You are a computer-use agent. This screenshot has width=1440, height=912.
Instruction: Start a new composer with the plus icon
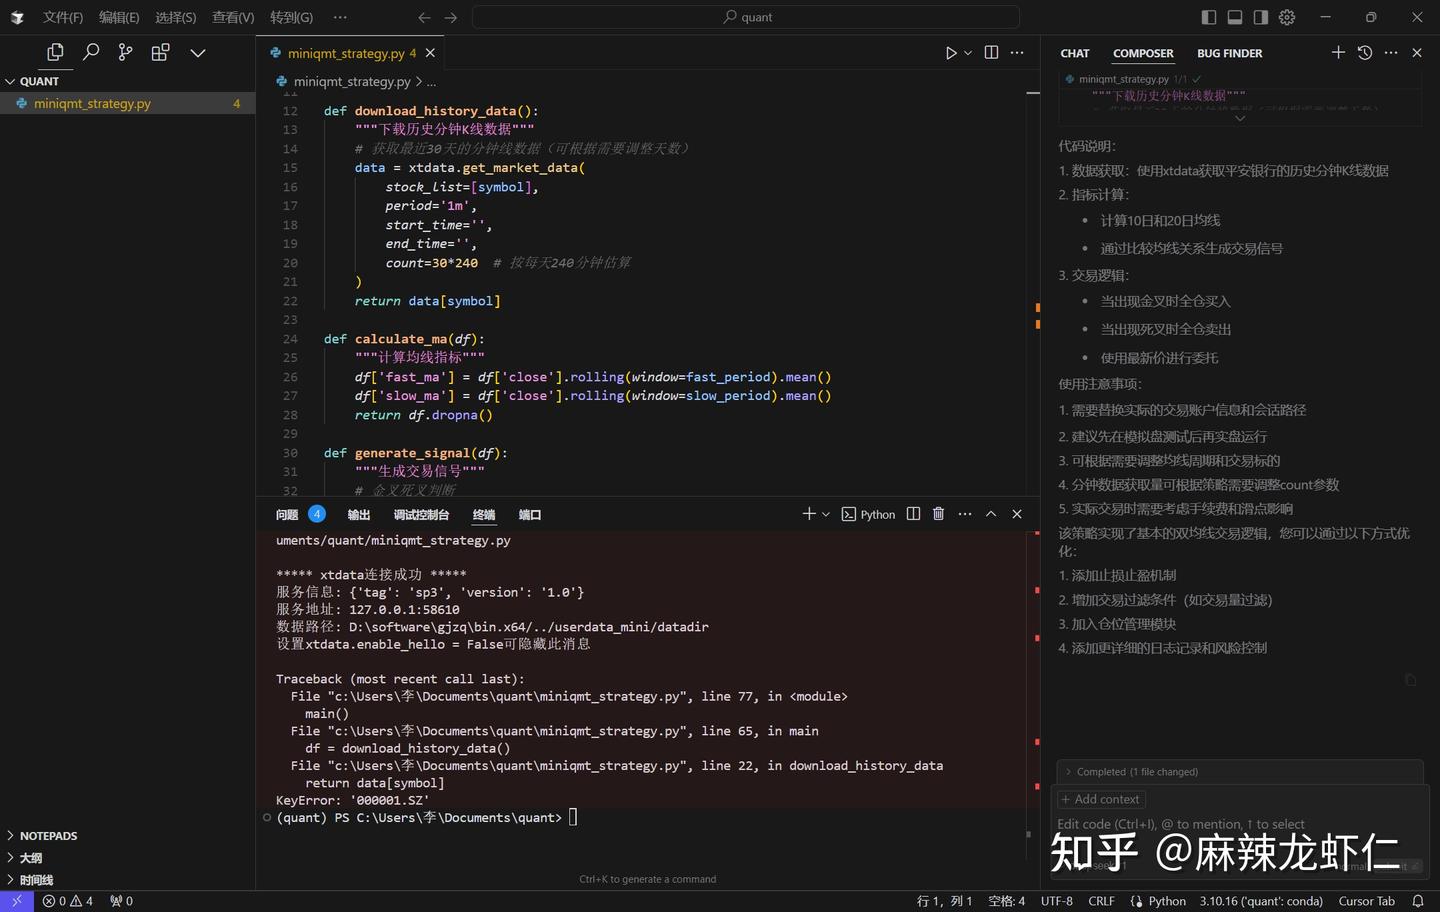tap(1338, 52)
